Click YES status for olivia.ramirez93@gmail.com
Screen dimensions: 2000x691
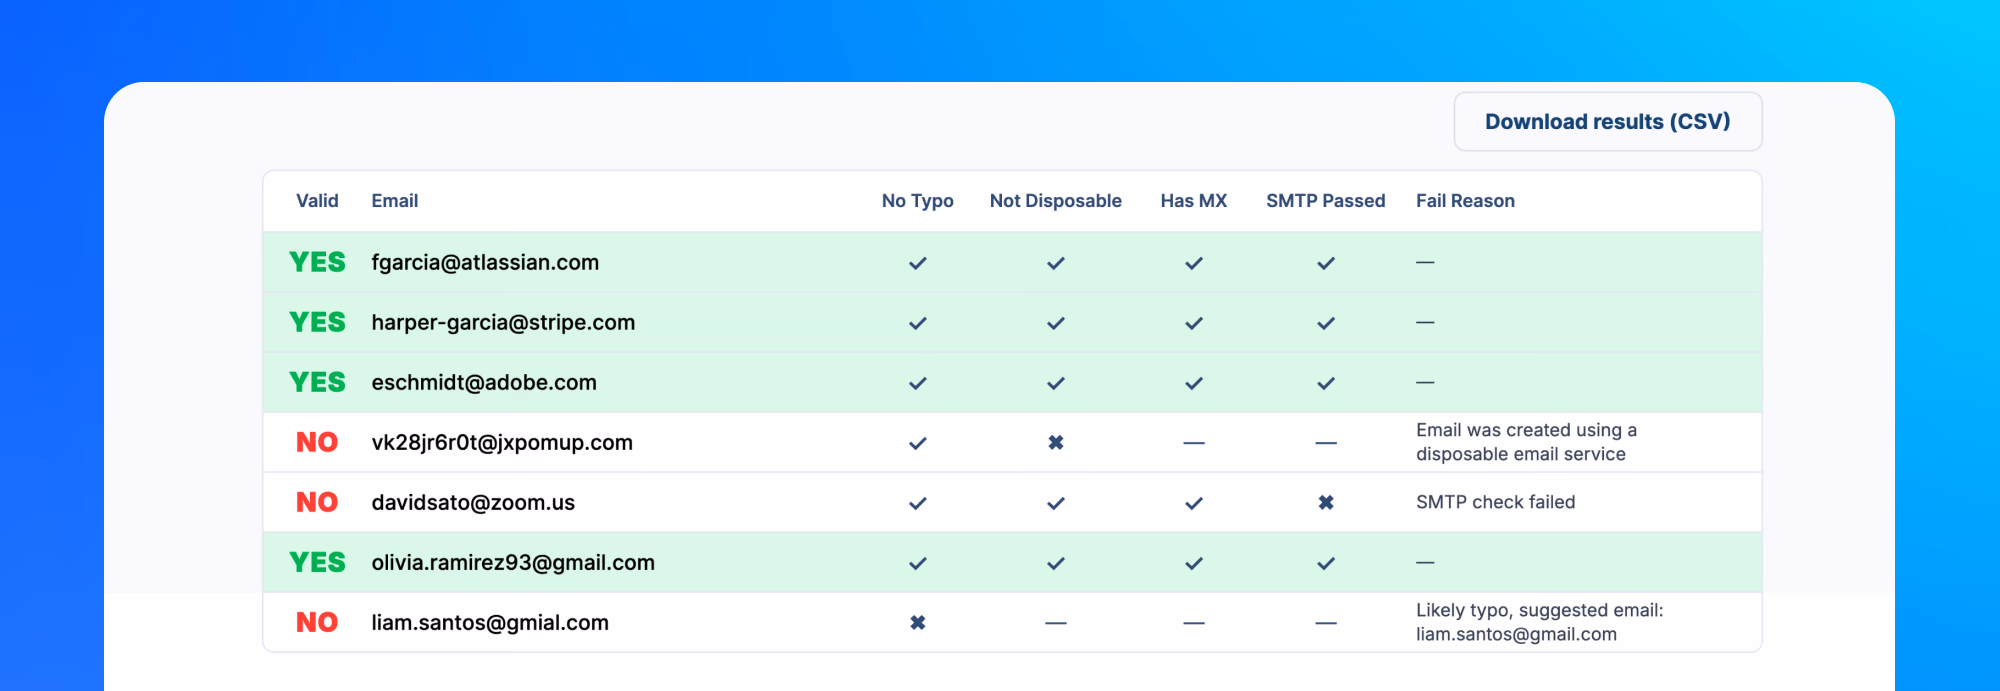point(317,563)
